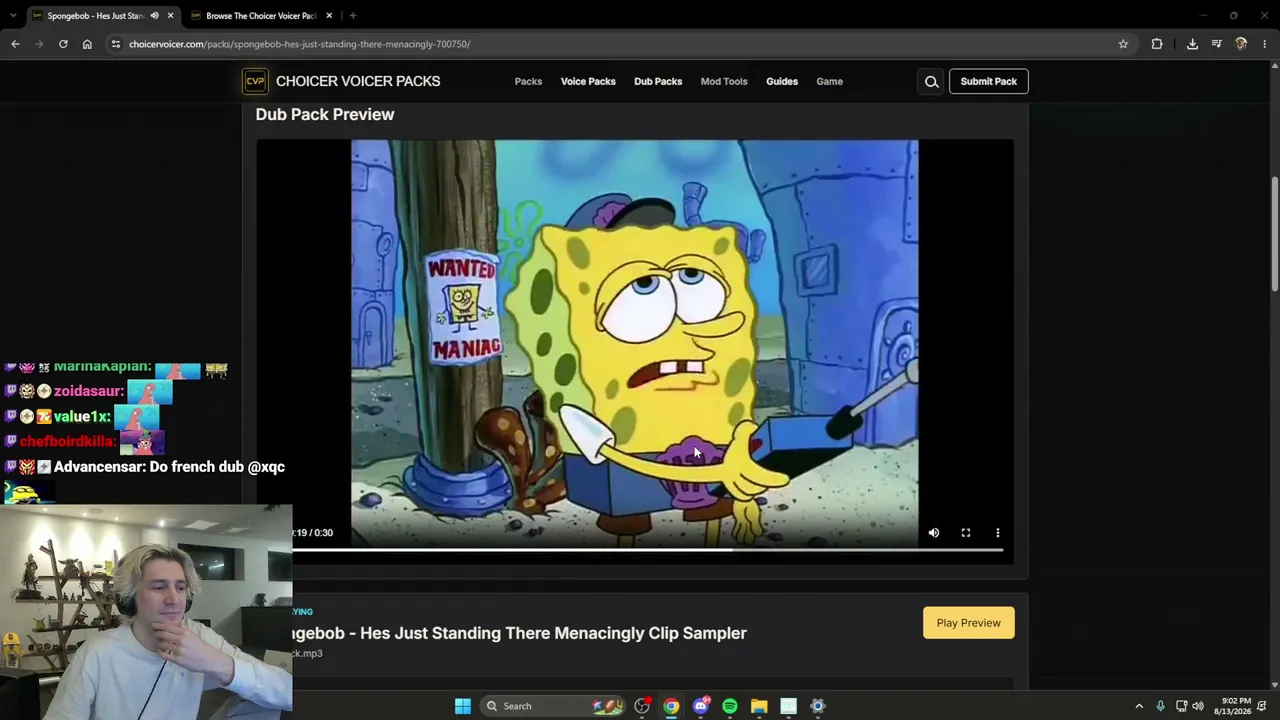Open the browser profile avatar
Image resolution: width=1280 pixels, height=720 pixels.
click(1241, 44)
